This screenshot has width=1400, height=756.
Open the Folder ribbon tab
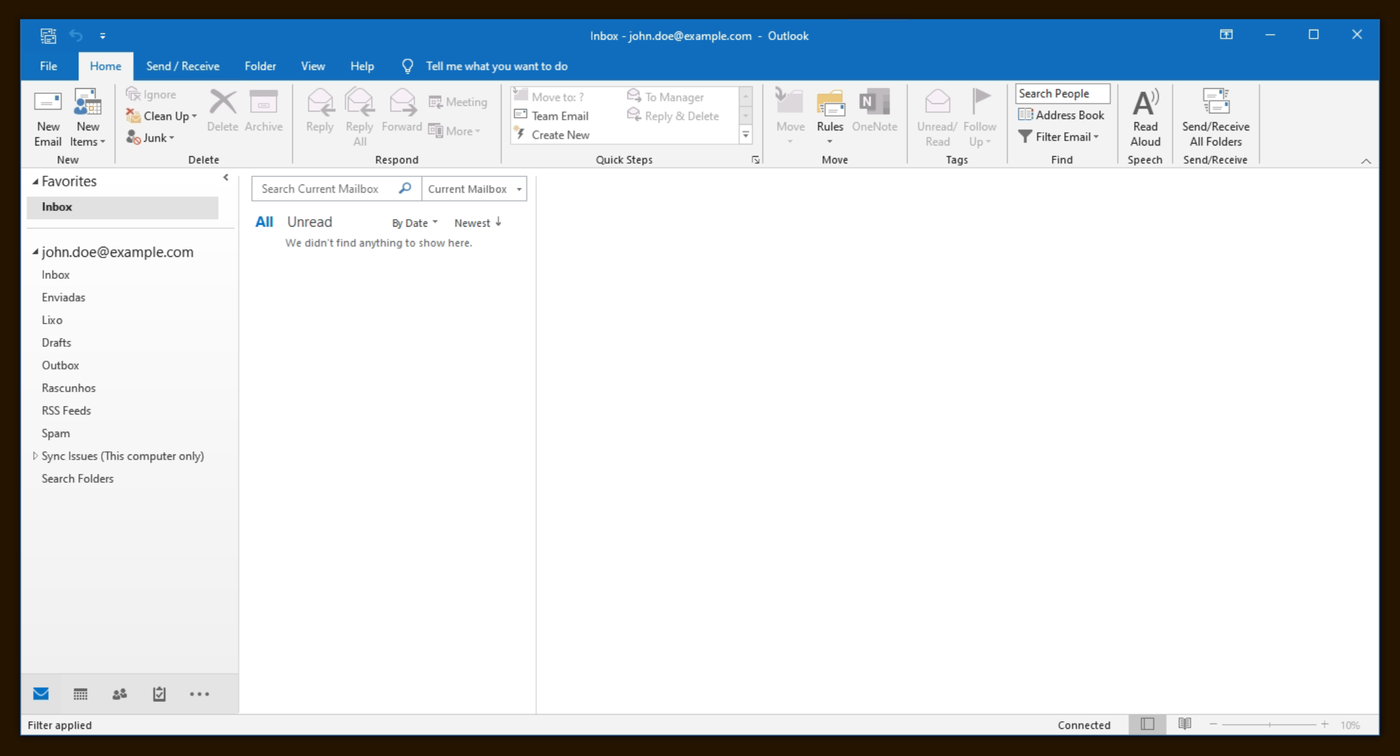pyautogui.click(x=260, y=66)
